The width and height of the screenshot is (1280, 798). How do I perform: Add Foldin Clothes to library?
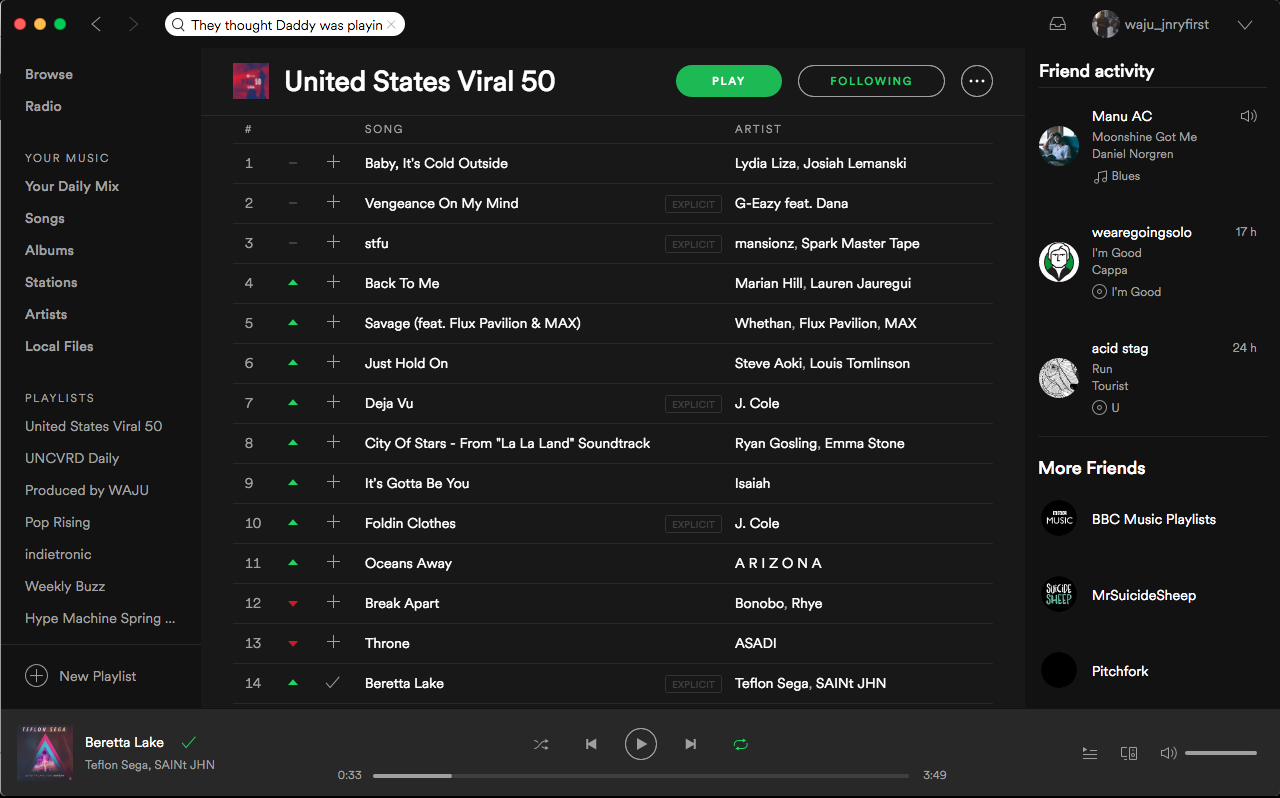(333, 523)
